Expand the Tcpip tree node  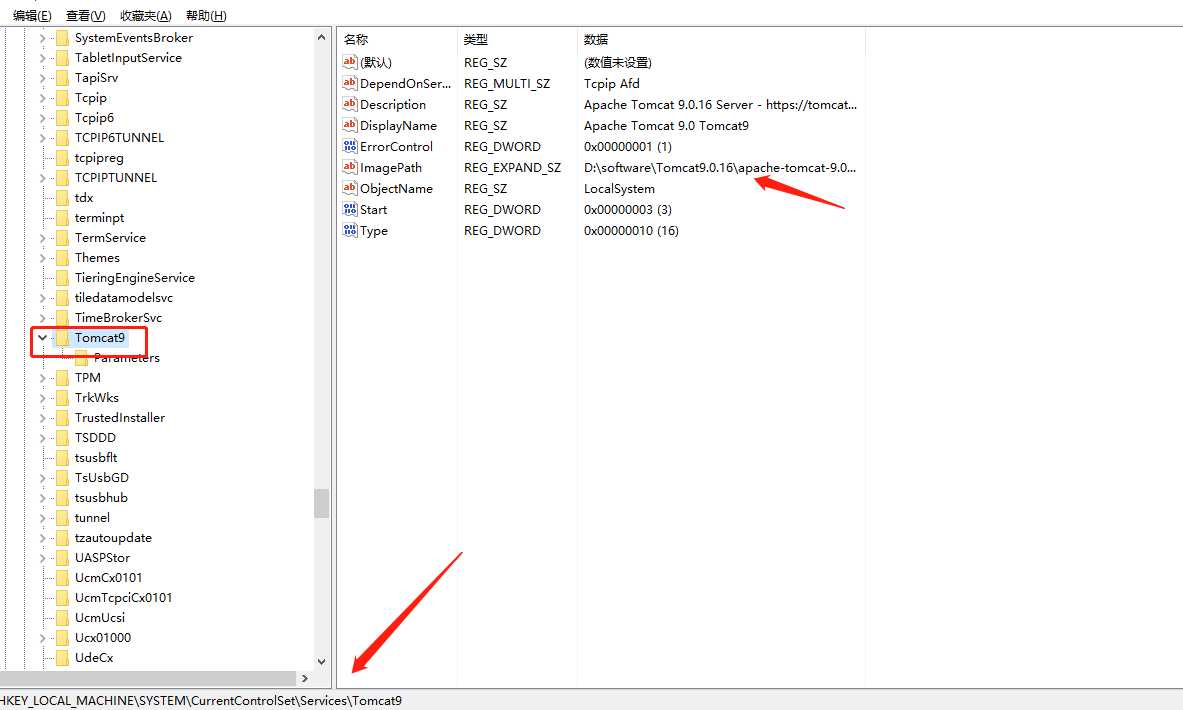click(40, 97)
